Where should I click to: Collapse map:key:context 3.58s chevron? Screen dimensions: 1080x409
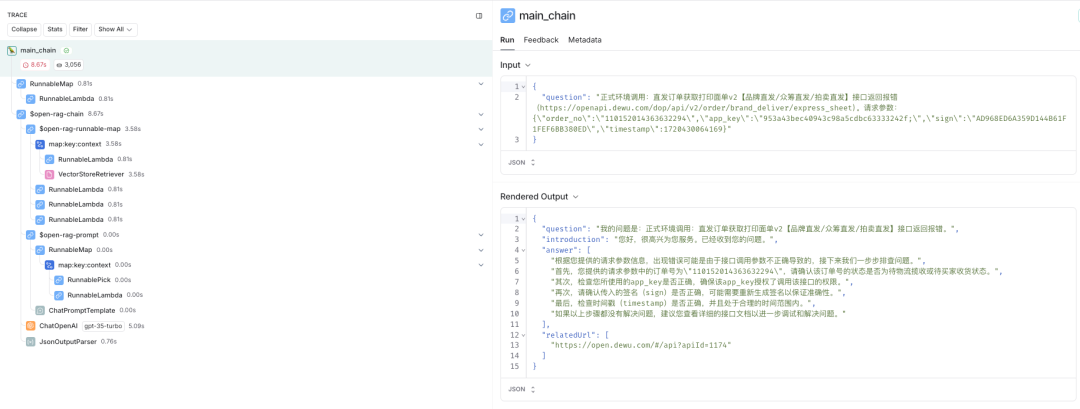point(481,144)
